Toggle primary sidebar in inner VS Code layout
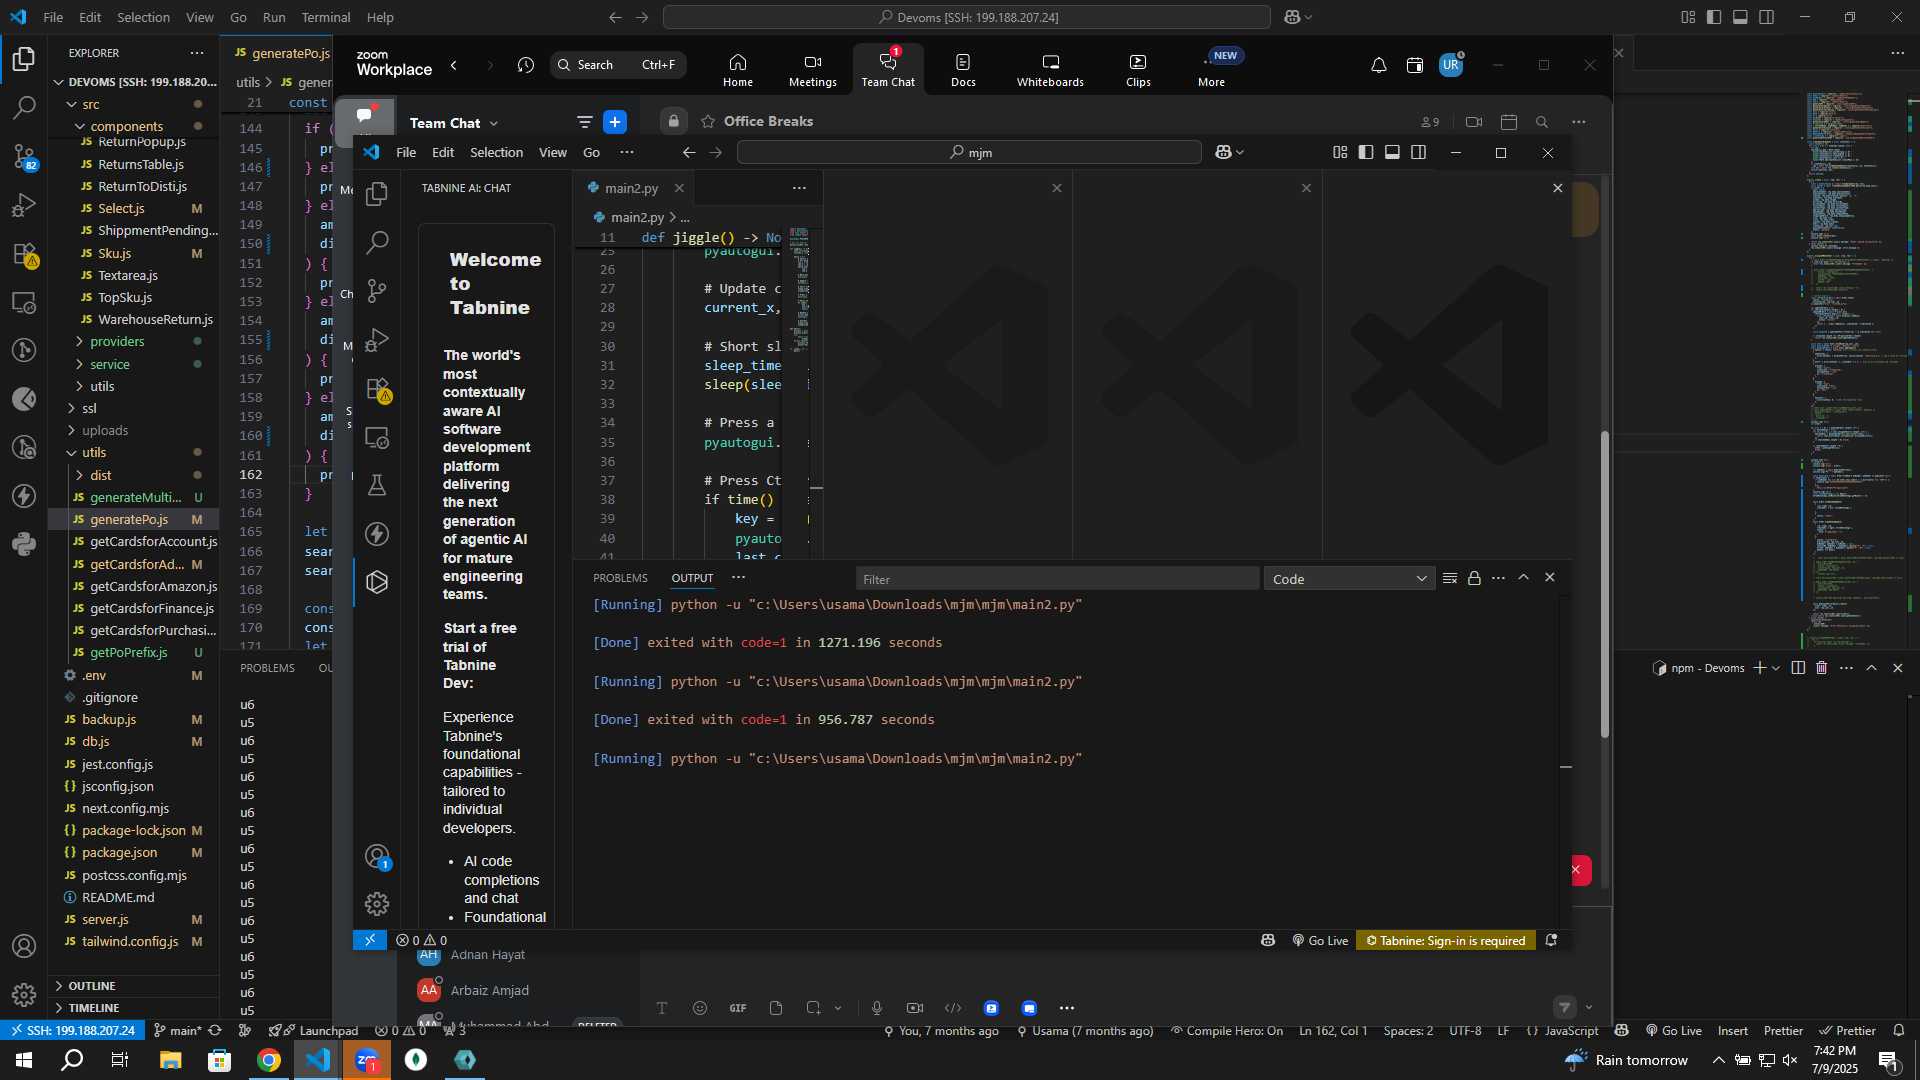The height and width of the screenshot is (1080, 1920). click(x=1366, y=152)
